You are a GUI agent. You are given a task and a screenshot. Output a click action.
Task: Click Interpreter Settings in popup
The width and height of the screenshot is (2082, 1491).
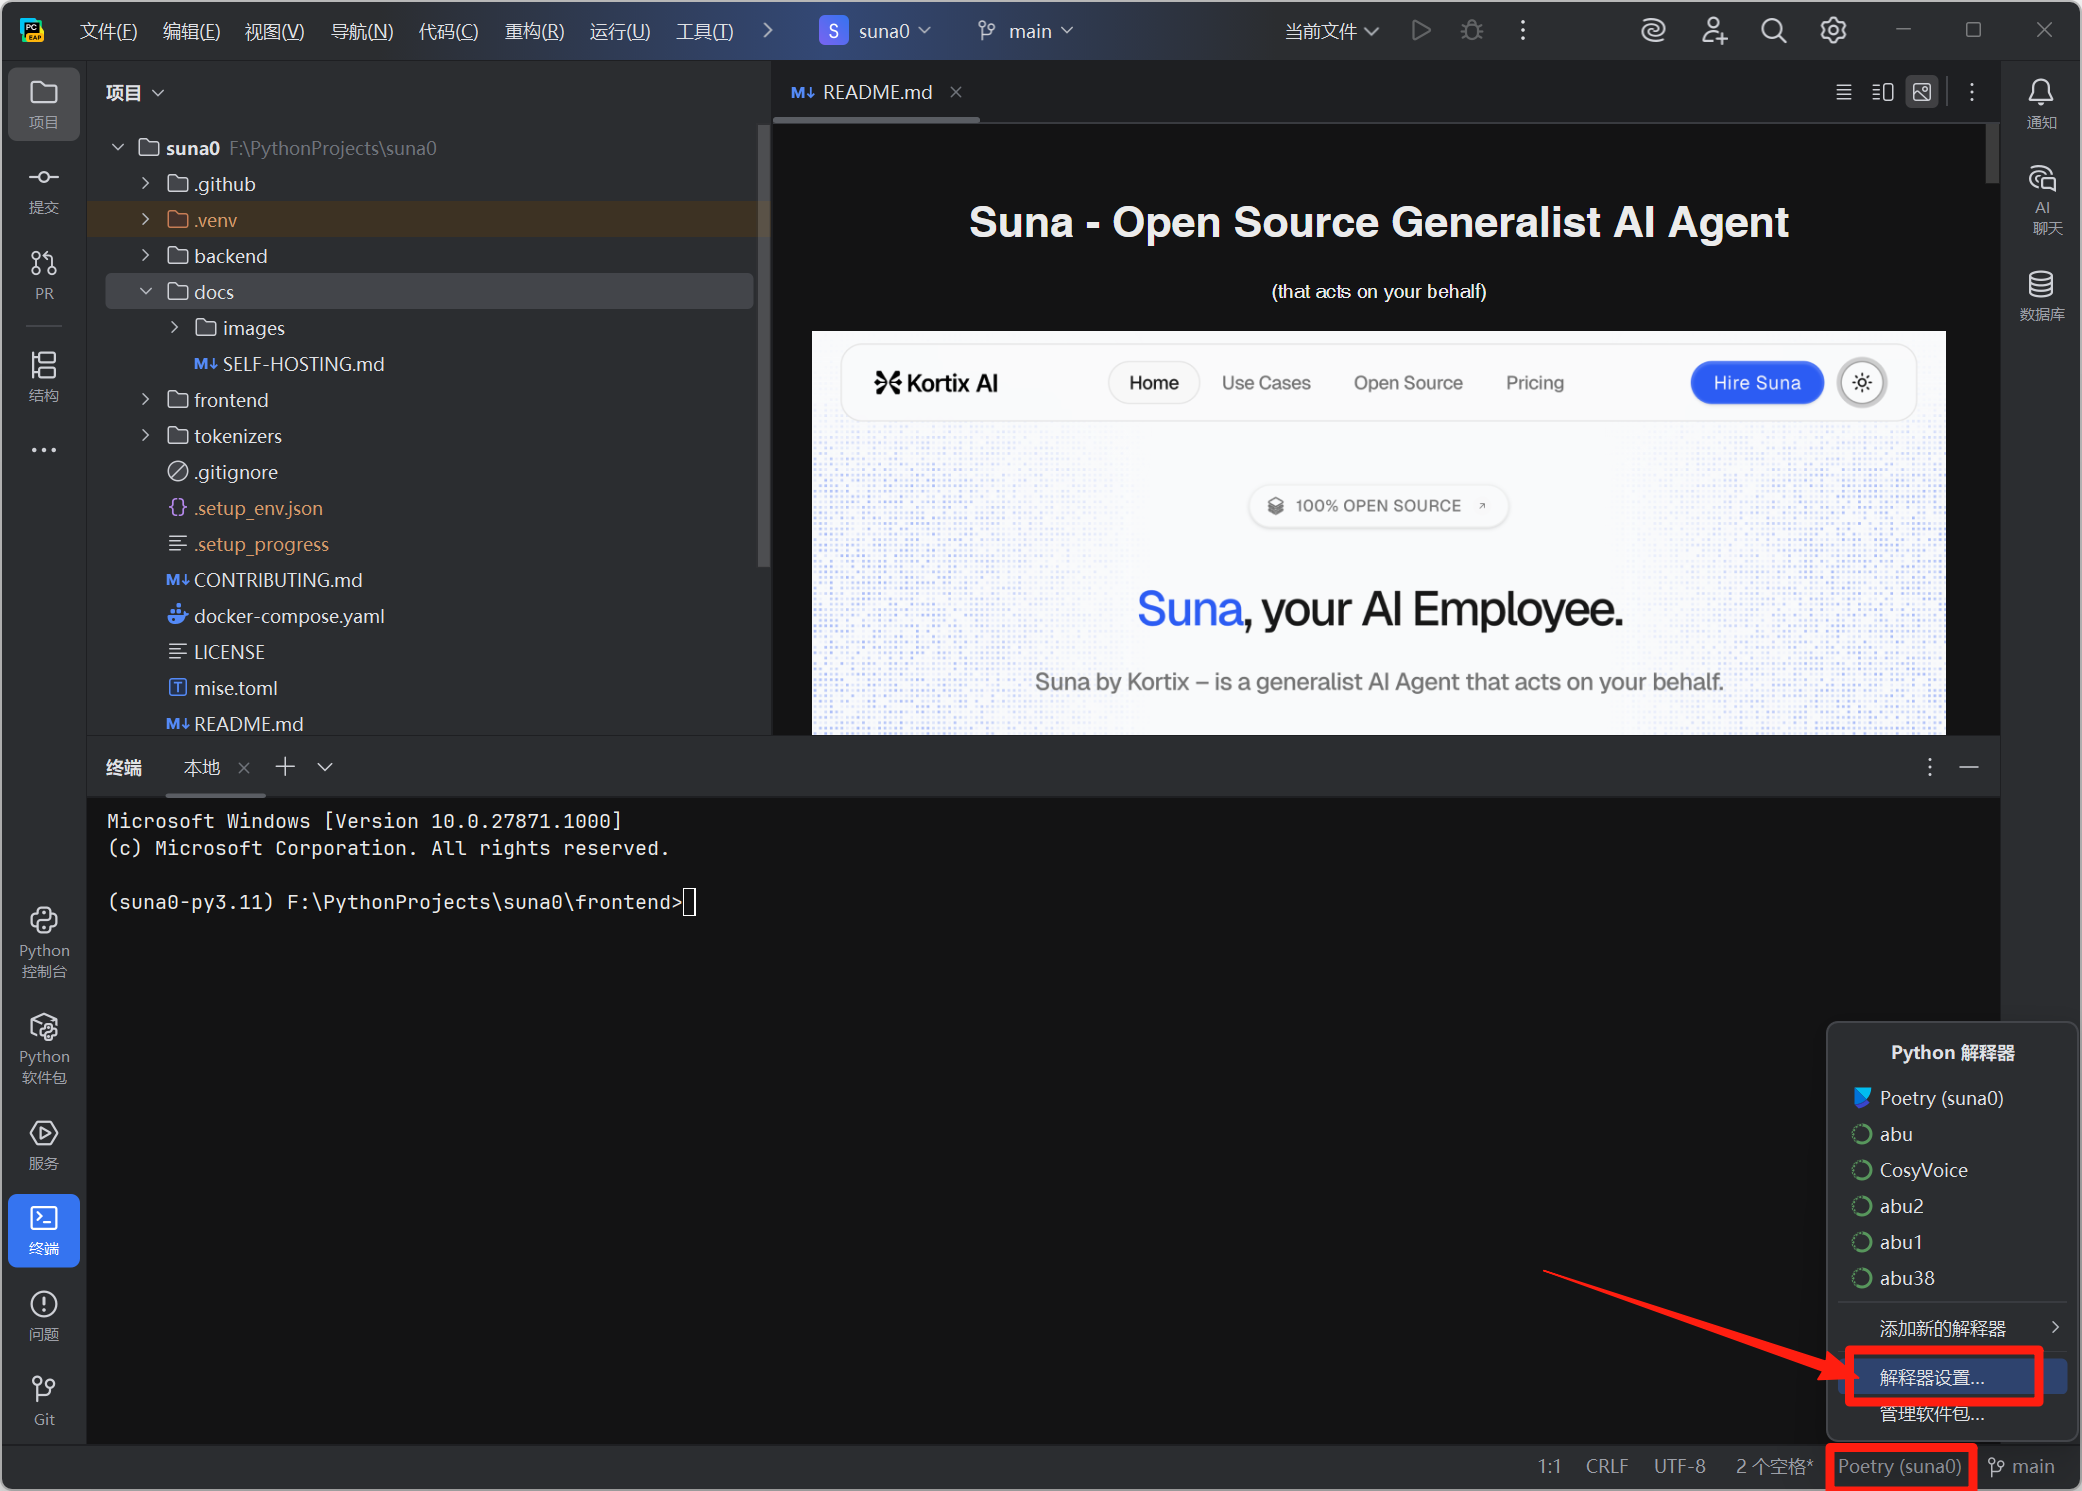pos(1931,1377)
